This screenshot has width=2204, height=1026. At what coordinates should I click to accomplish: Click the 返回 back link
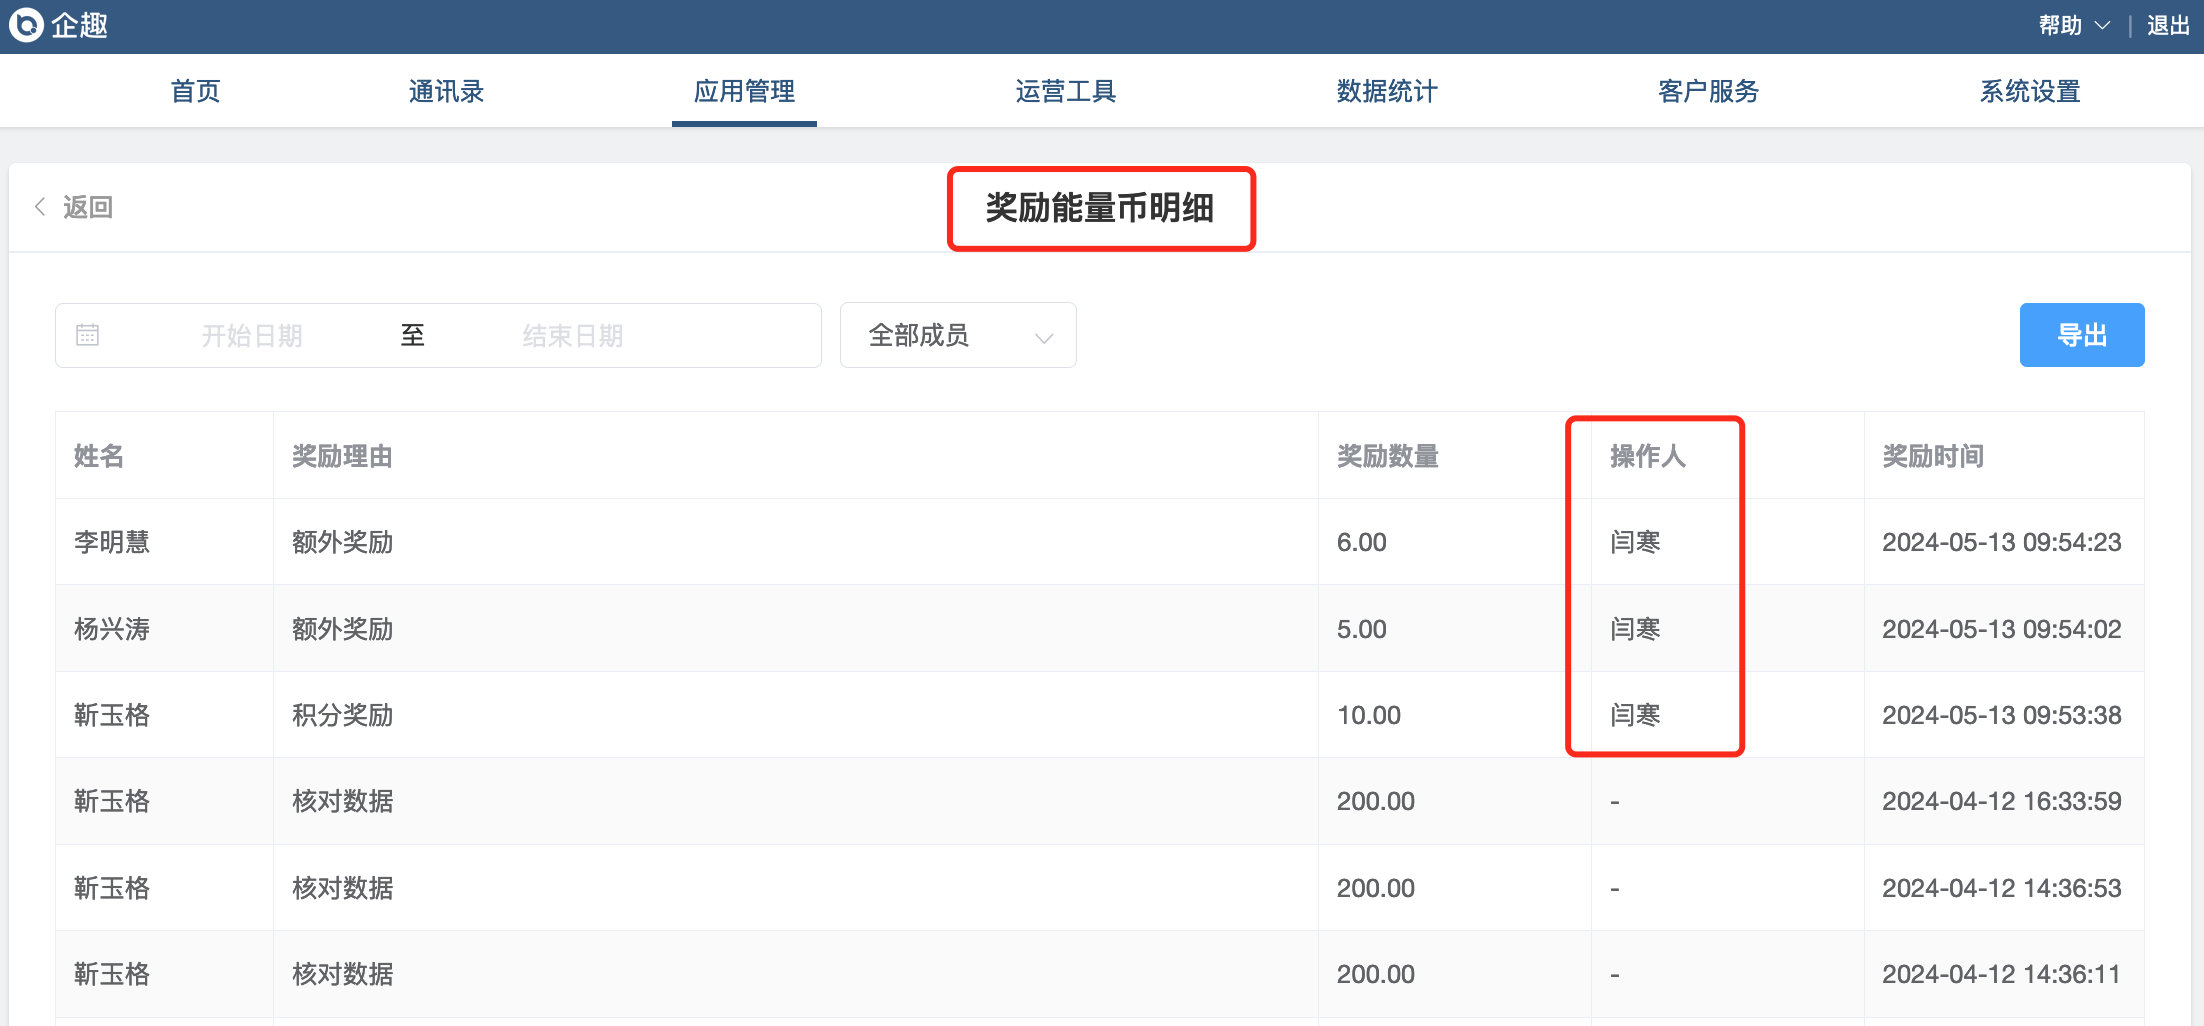pyautogui.click(x=87, y=207)
